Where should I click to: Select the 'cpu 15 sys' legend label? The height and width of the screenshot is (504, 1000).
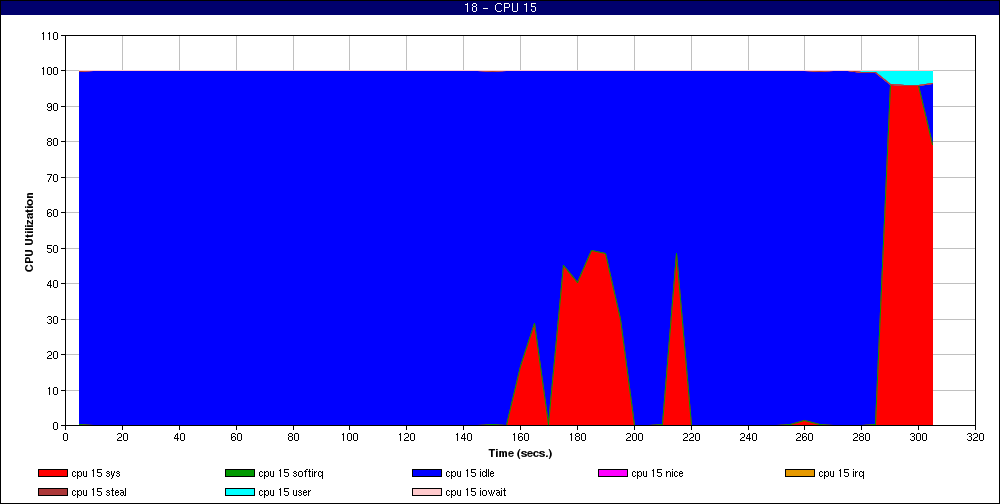pos(96,473)
